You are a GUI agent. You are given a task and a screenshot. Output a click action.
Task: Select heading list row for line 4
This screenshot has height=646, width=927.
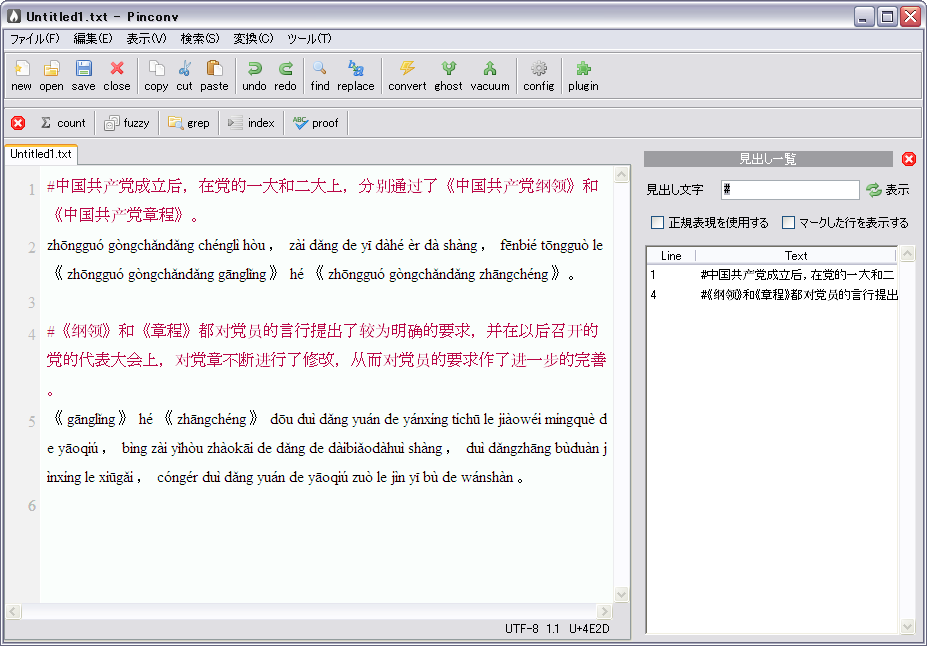772,295
